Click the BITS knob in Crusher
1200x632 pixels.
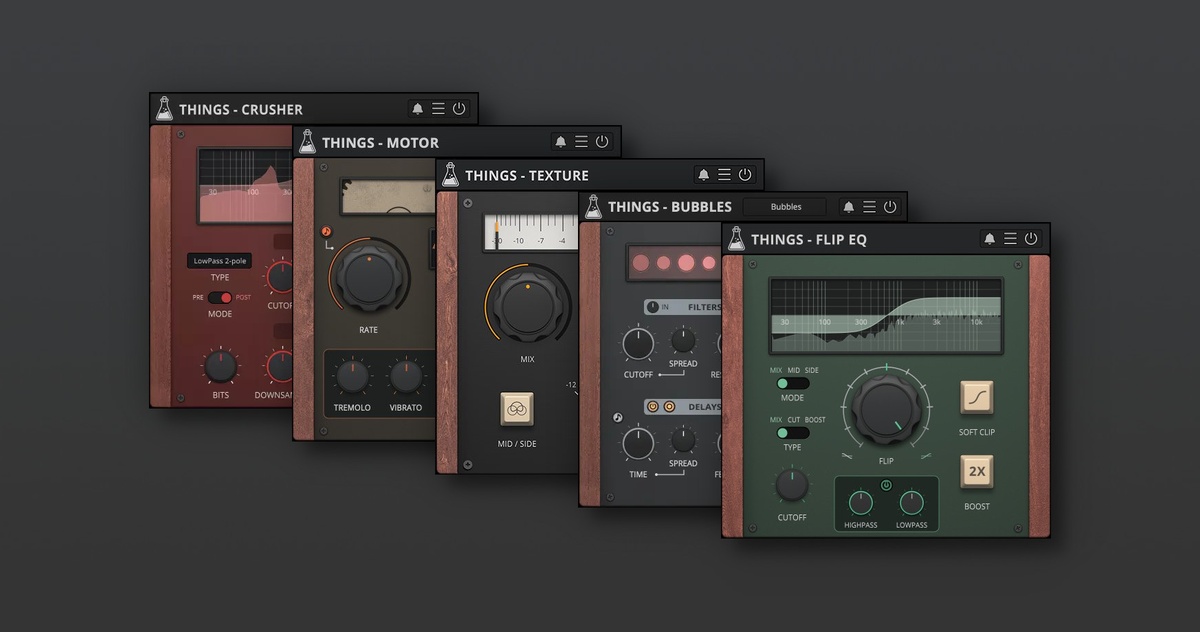[220, 366]
